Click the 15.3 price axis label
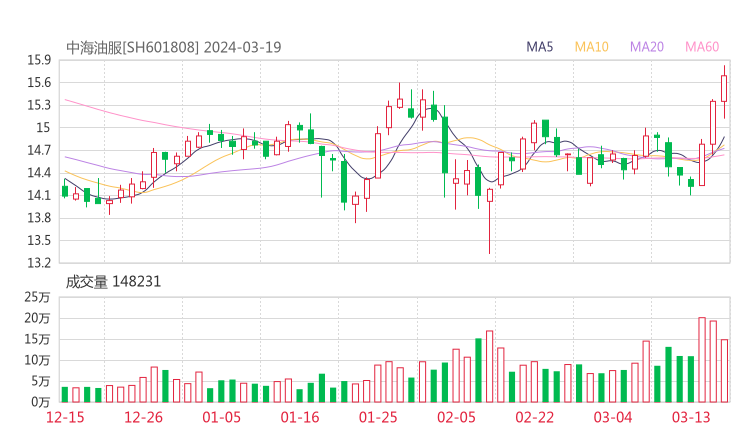Viewport: 740px width, 440px height. [39, 105]
